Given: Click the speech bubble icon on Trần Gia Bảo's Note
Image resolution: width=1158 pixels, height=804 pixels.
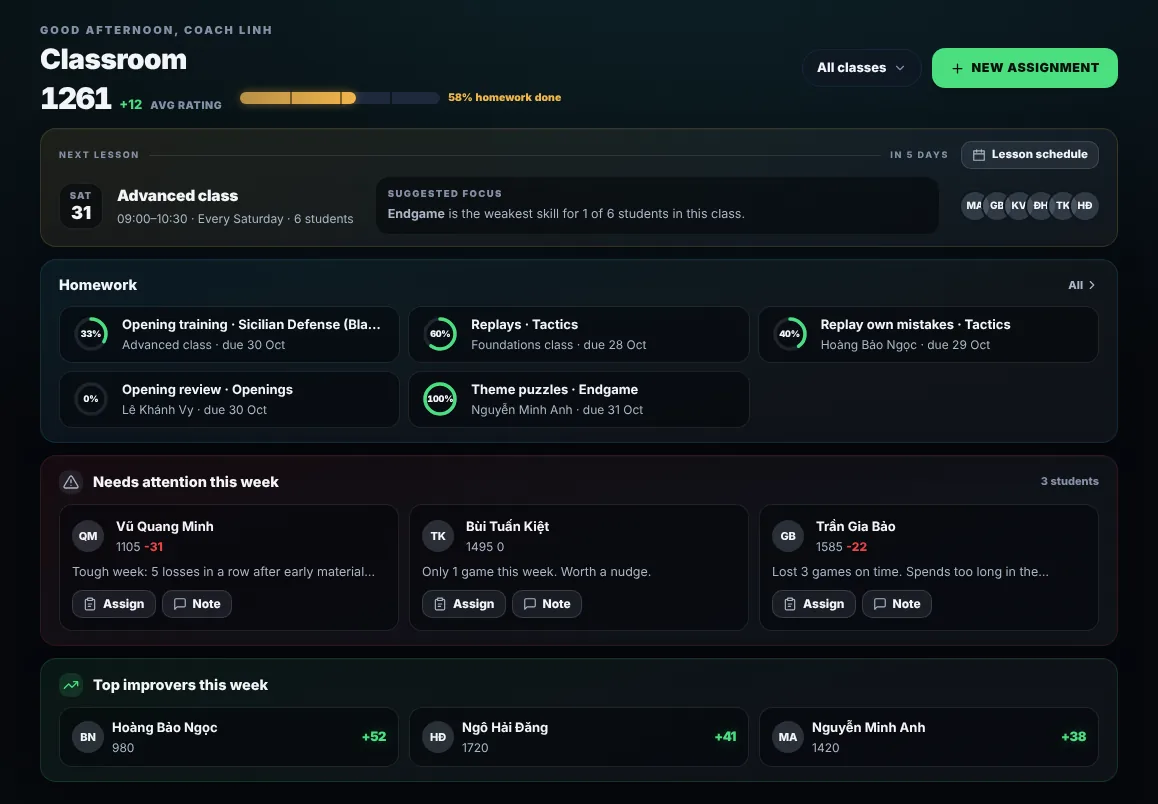Looking at the screenshot, I should (880, 604).
